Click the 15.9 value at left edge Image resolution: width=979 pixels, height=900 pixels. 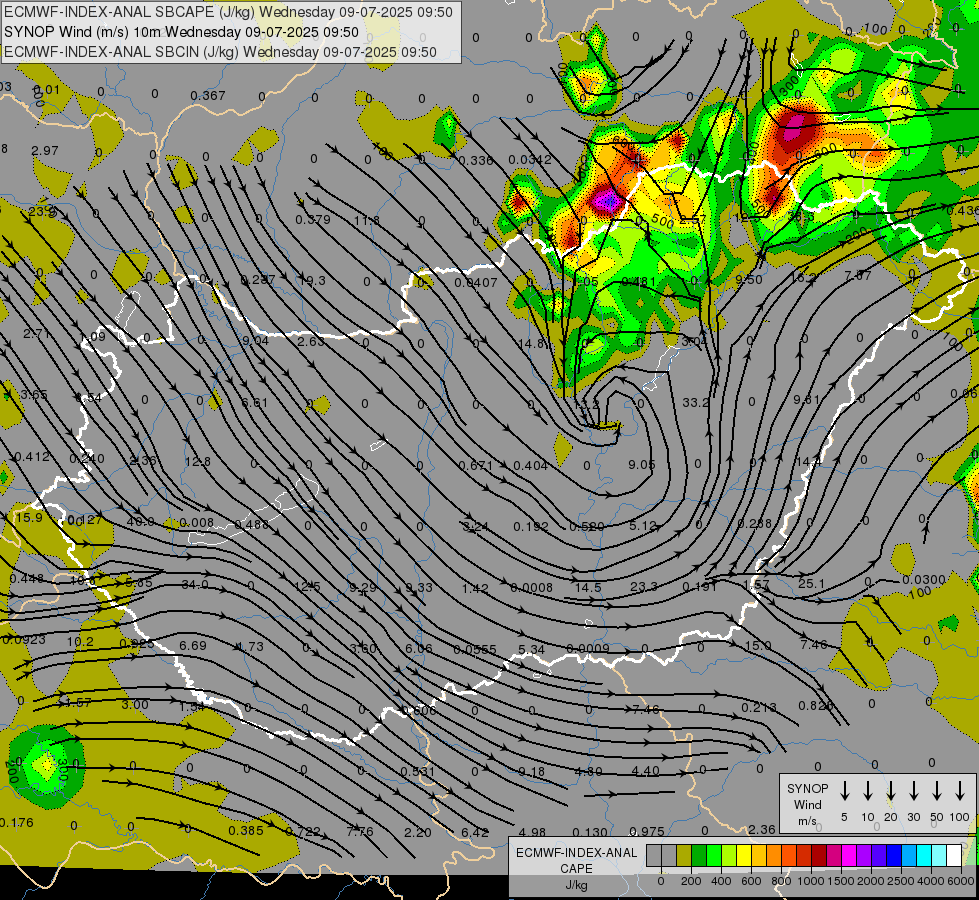pos(29,518)
